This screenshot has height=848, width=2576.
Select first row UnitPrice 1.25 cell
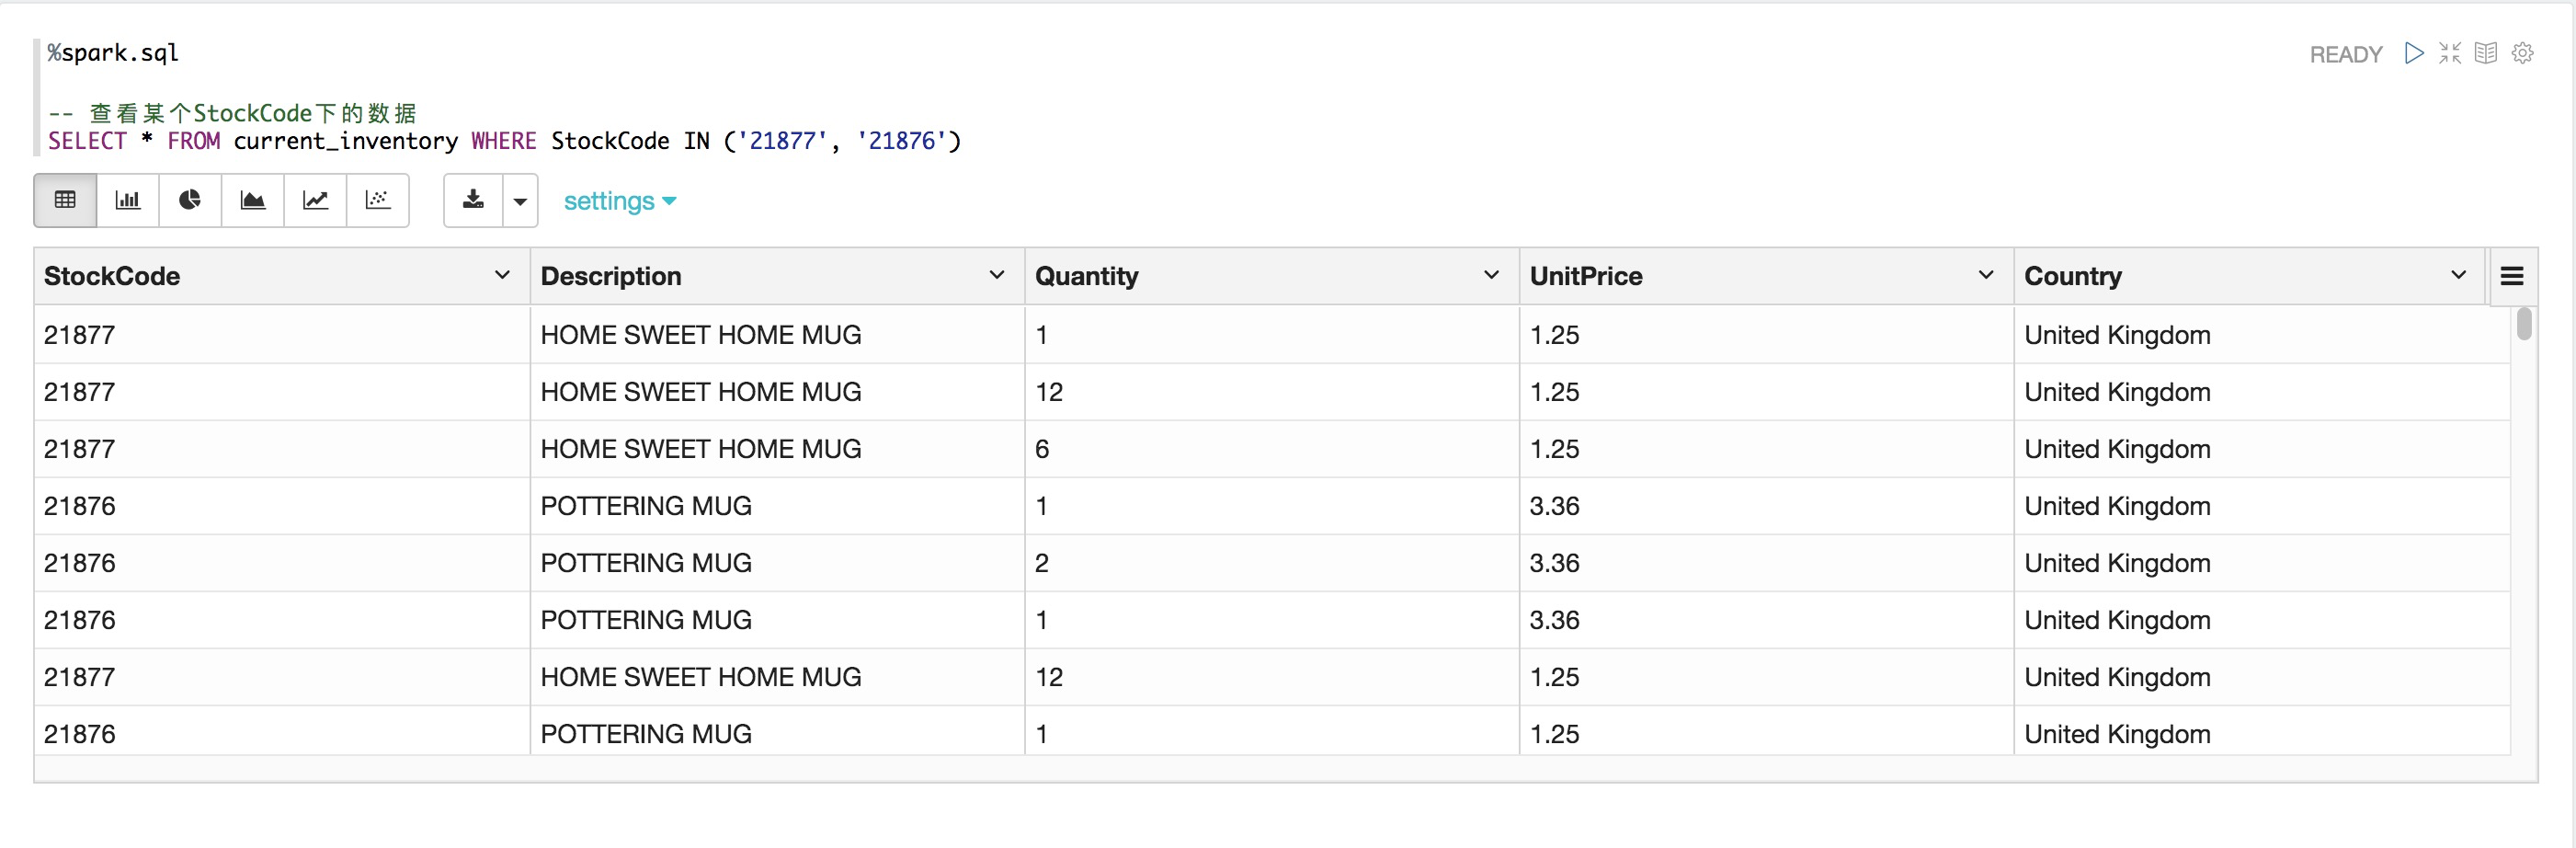1766,334
